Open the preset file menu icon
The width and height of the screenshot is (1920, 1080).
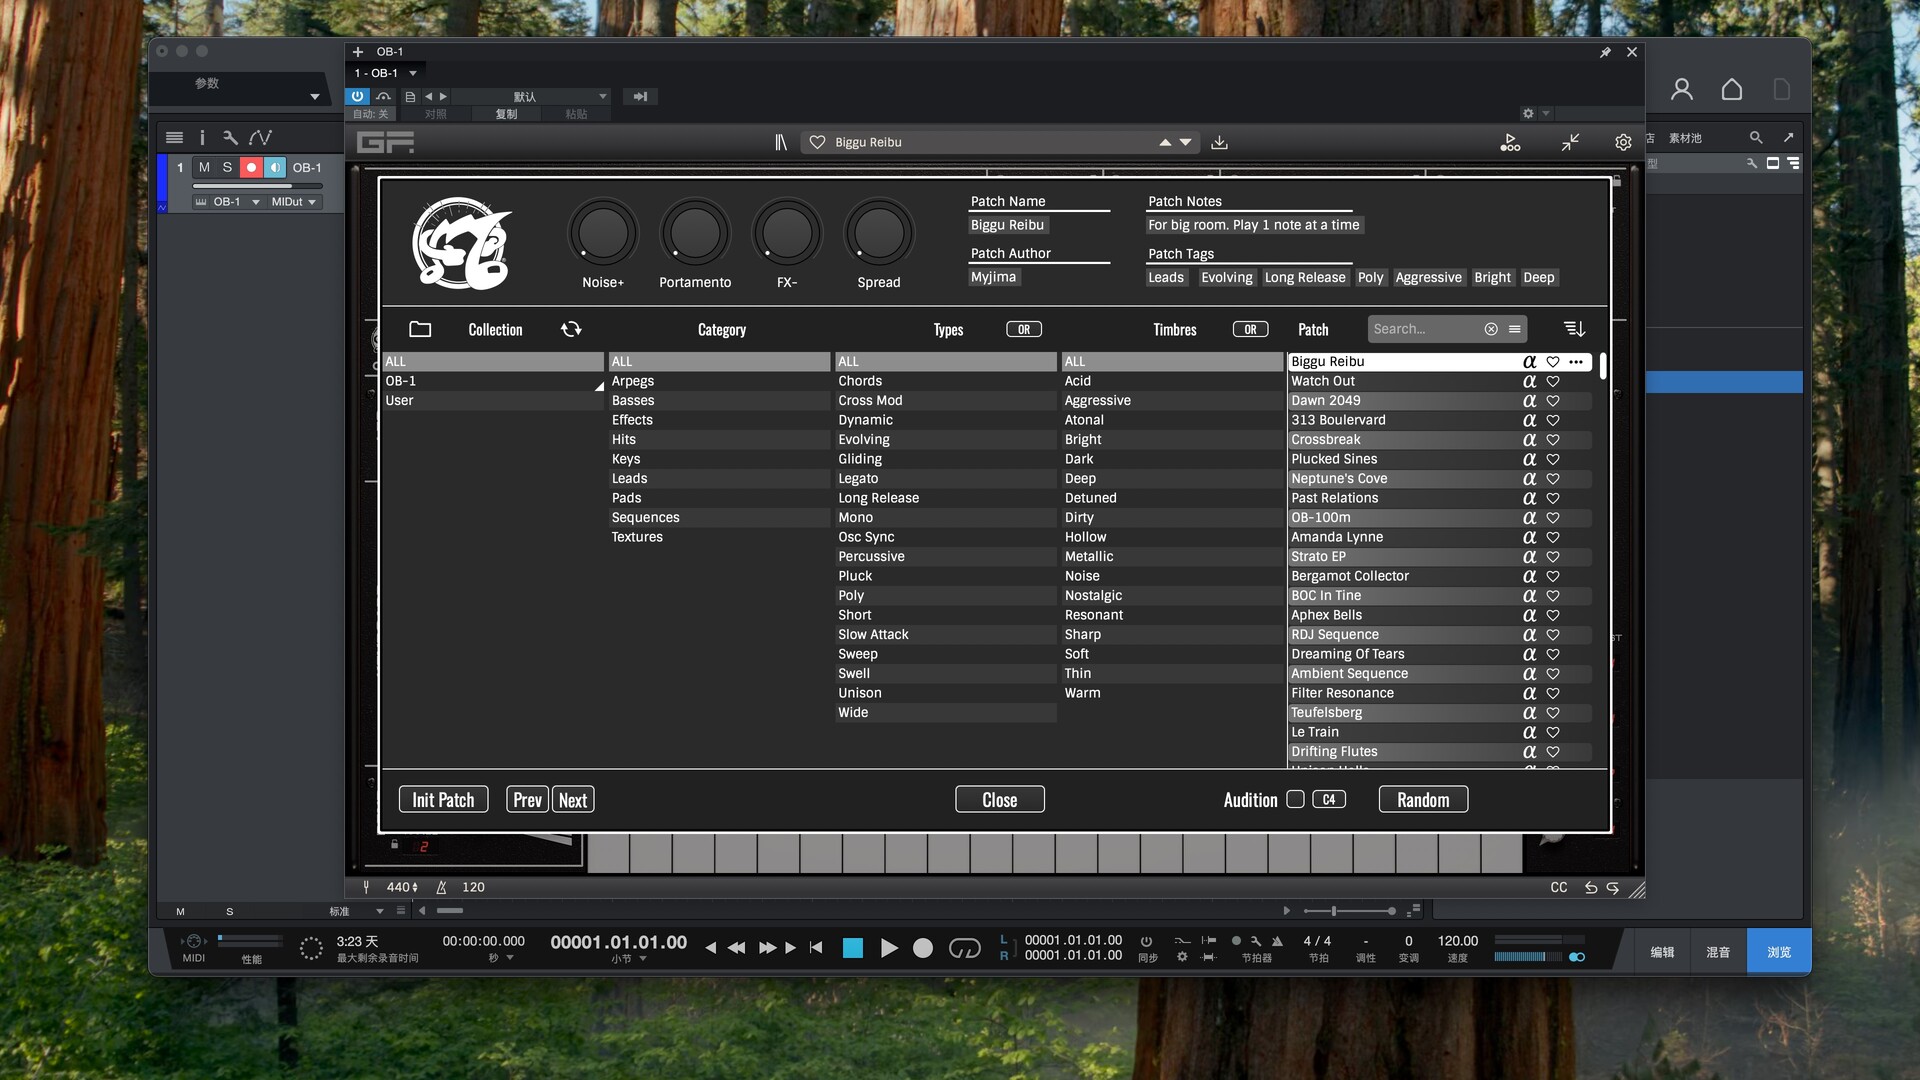410,97
